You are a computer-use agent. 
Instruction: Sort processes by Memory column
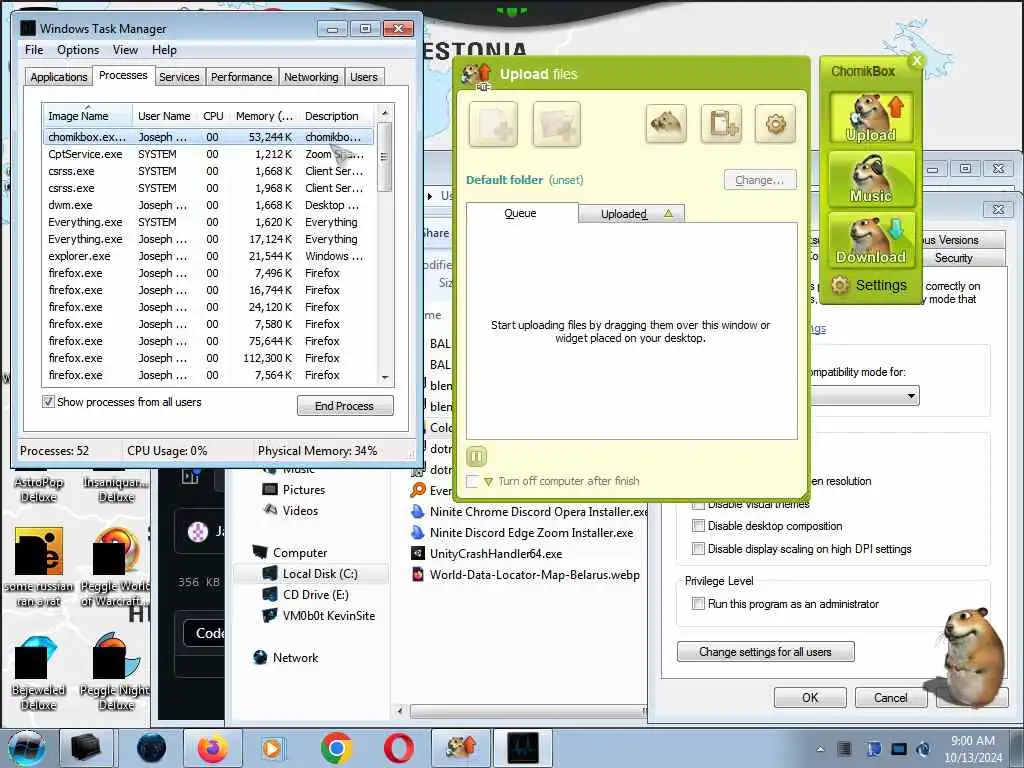pyautogui.click(x=264, y=116)
